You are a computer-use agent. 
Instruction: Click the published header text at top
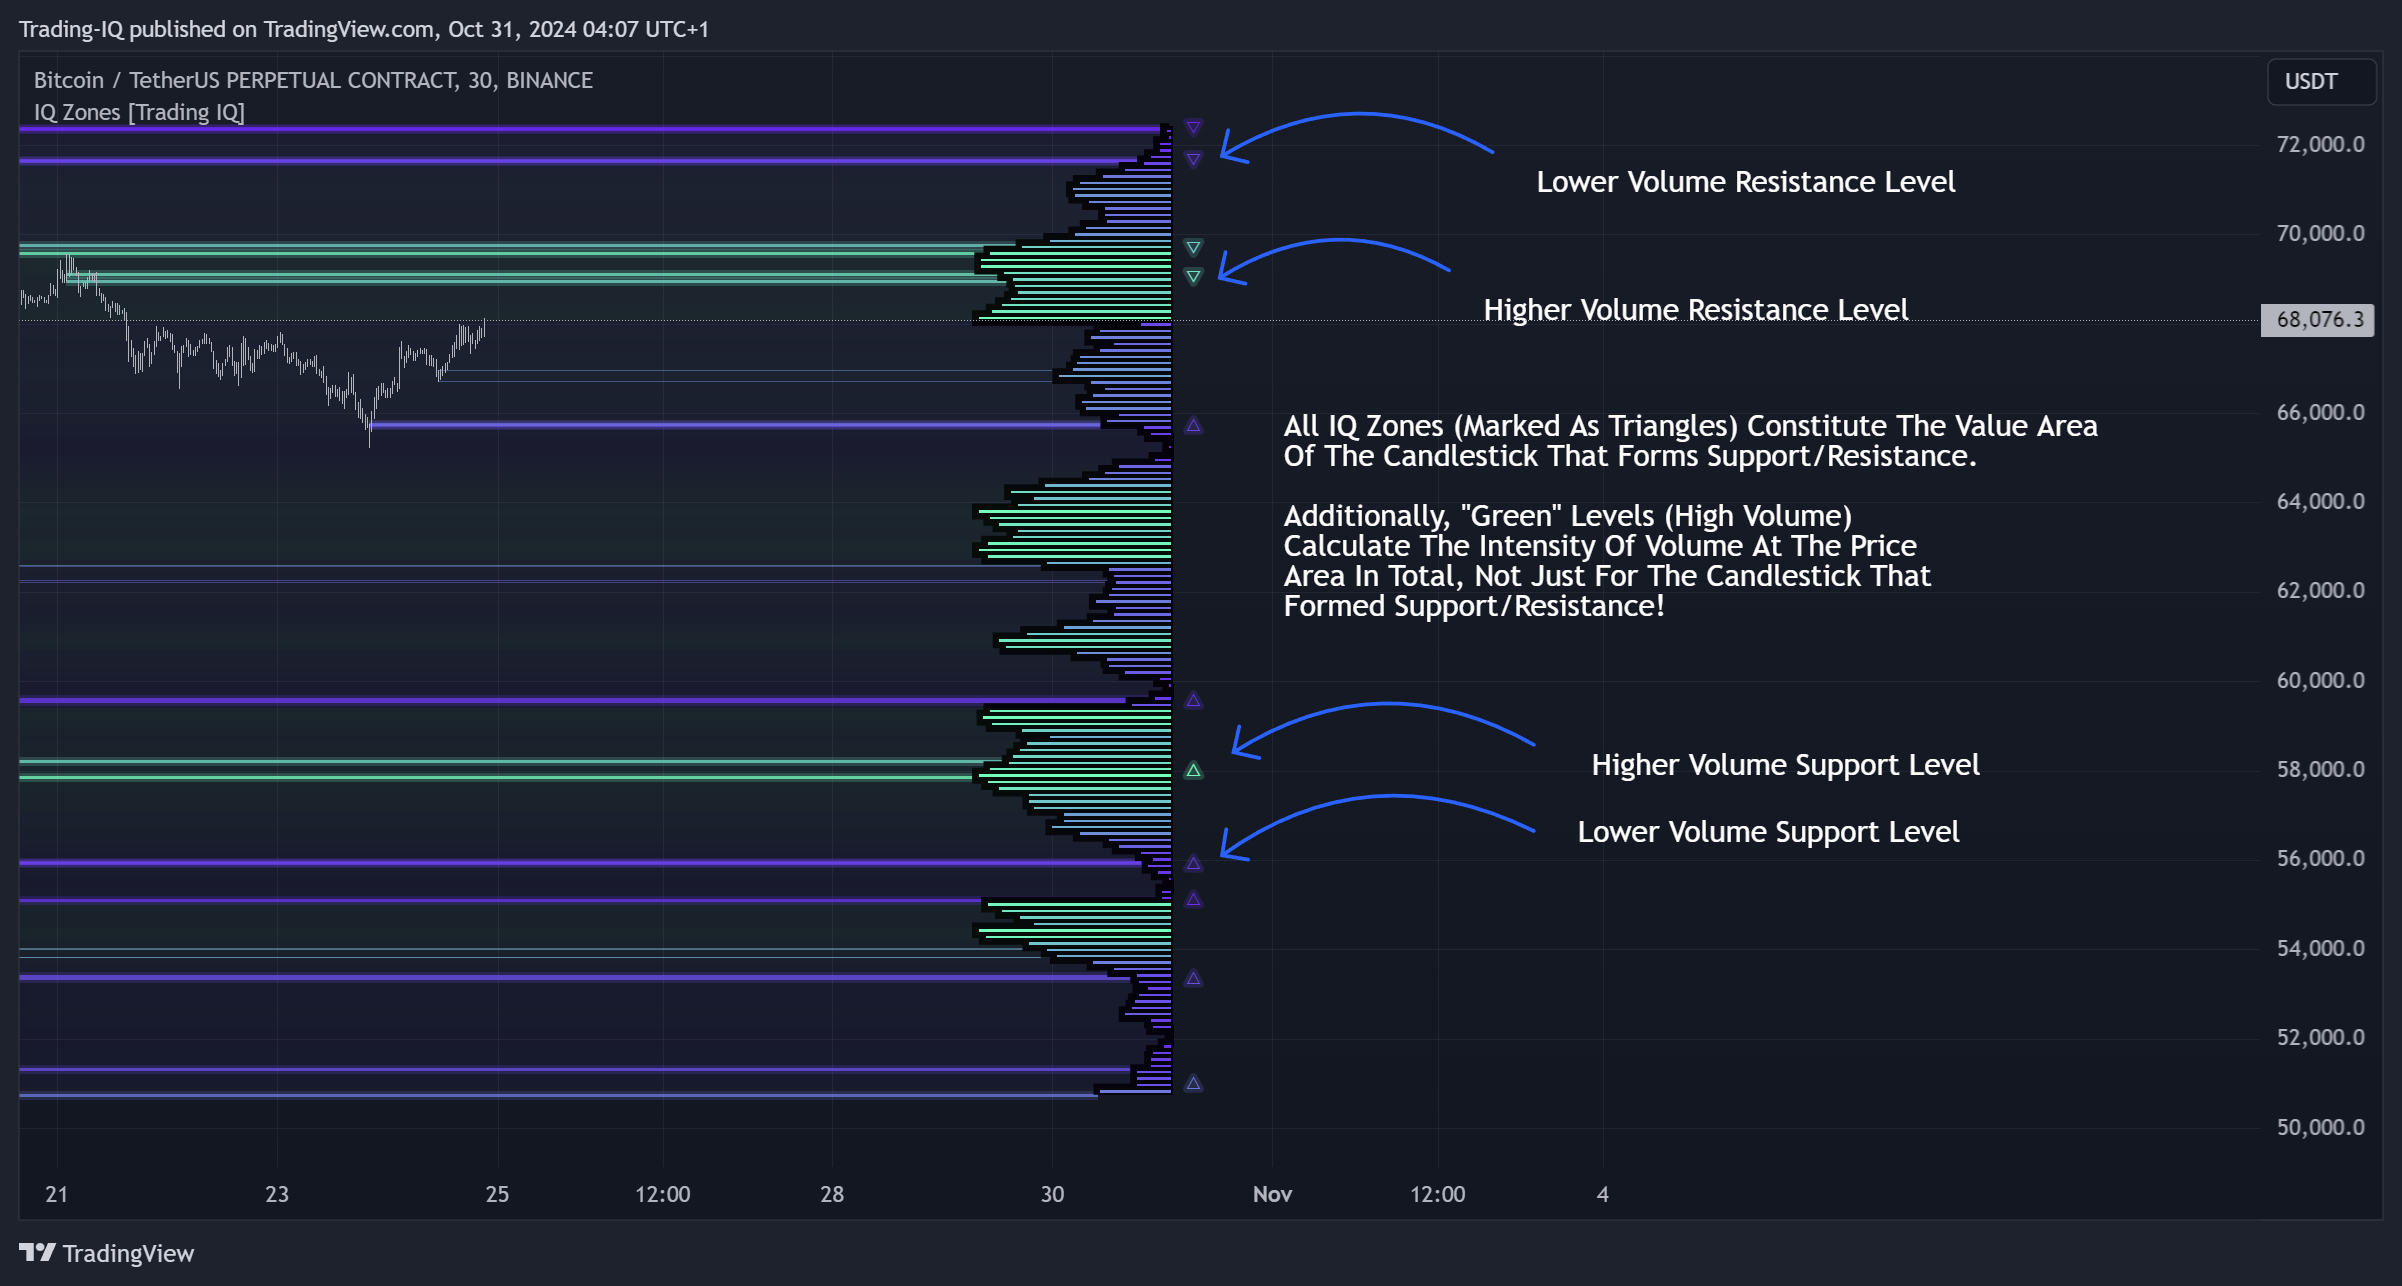[x=364, y=29]
